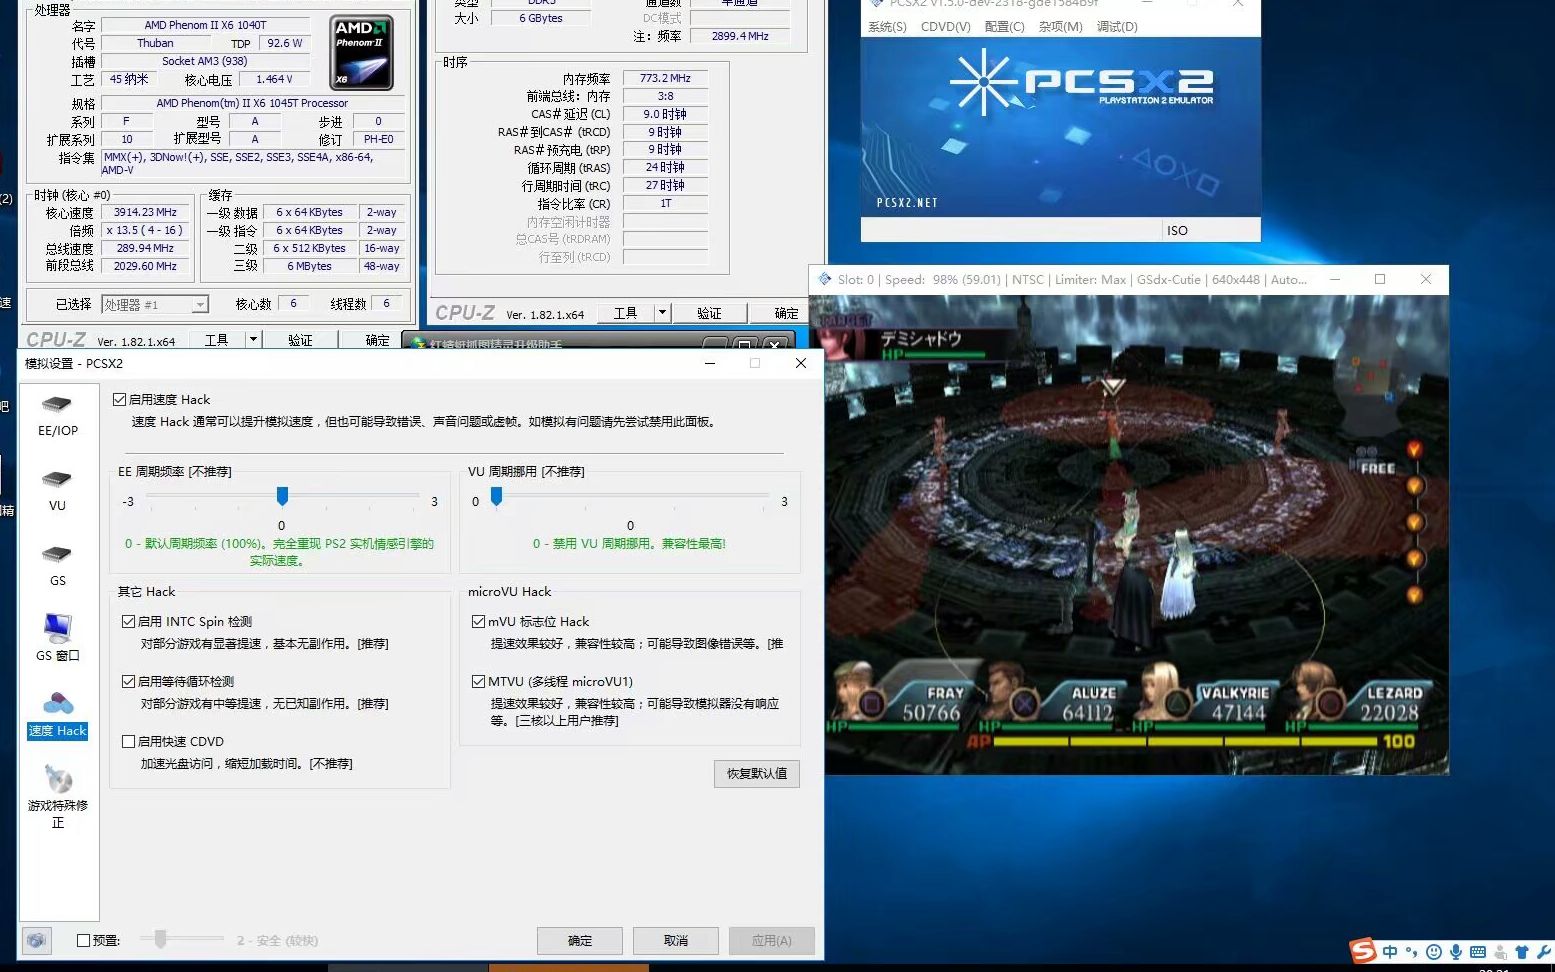Image resolution: width=1555 pixels, height=972 pixels.
Task: Toggle Sogou punctuation mode icon
Action: pos(1411,952)
